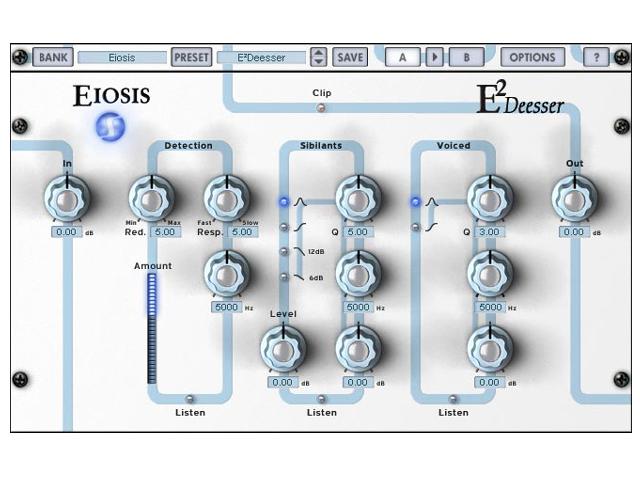Copy A to B with arrow button
Viewport: 640px width, 480px height.
coord(435,57)
